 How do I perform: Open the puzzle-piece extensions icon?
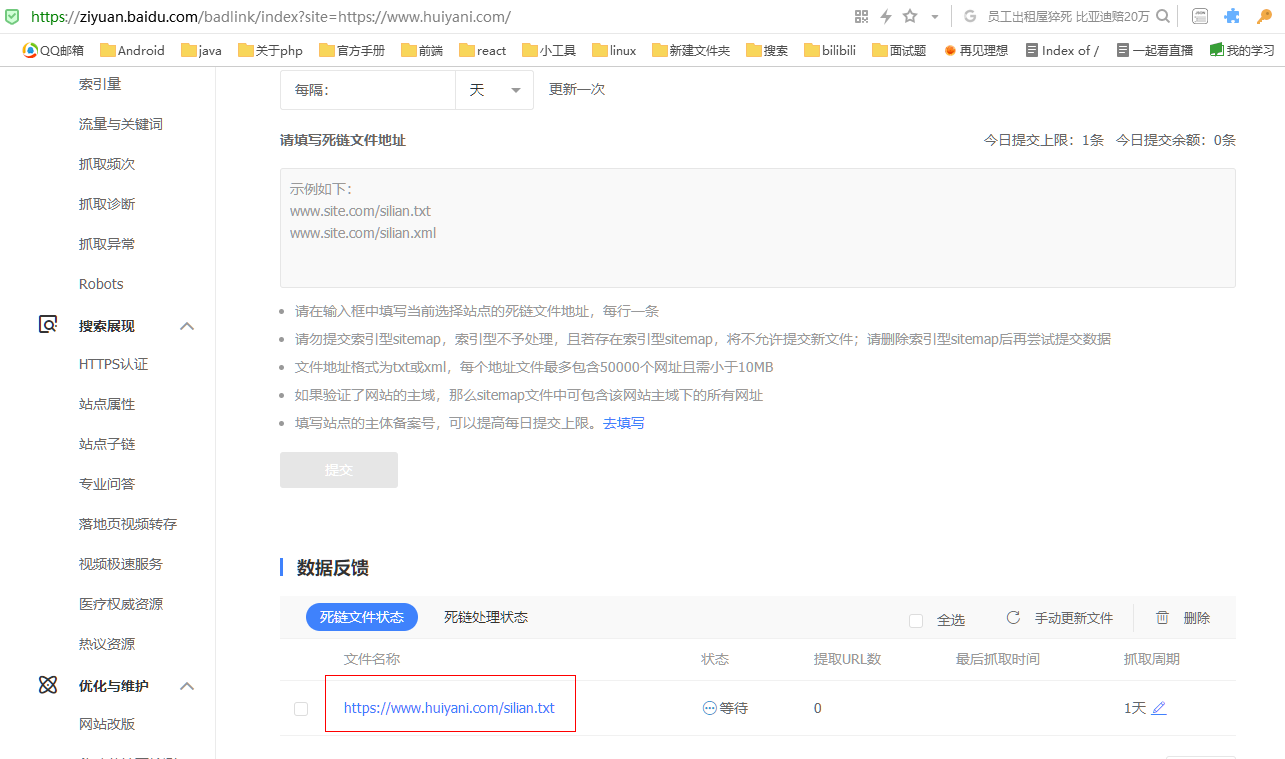point(1232,16)
